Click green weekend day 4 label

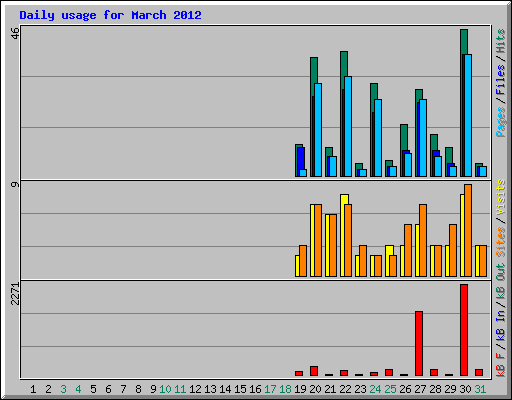(78, 389)
